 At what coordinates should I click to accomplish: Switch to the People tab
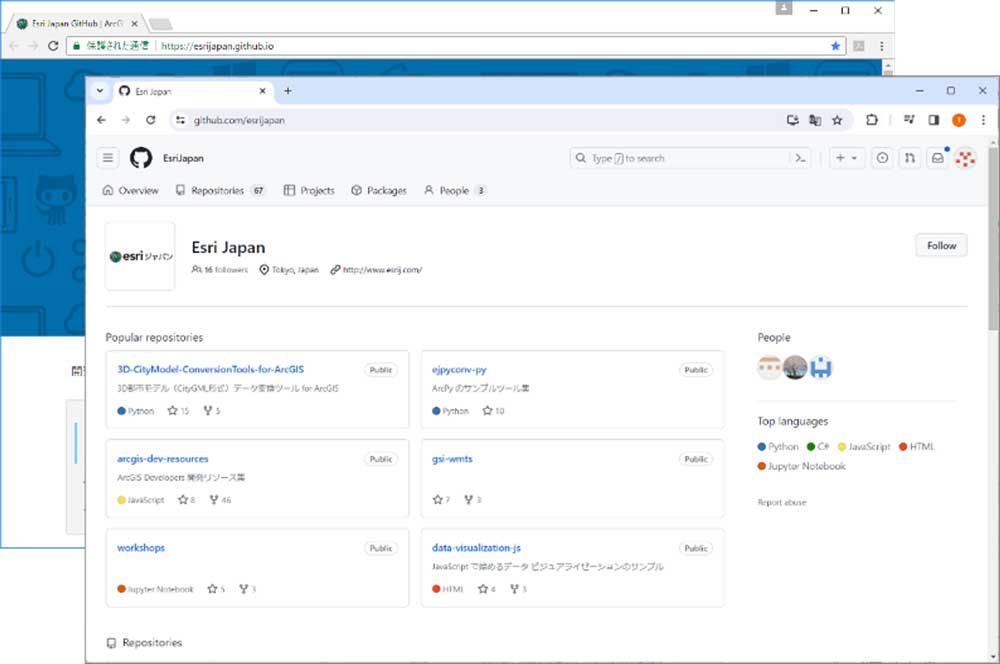453,190
